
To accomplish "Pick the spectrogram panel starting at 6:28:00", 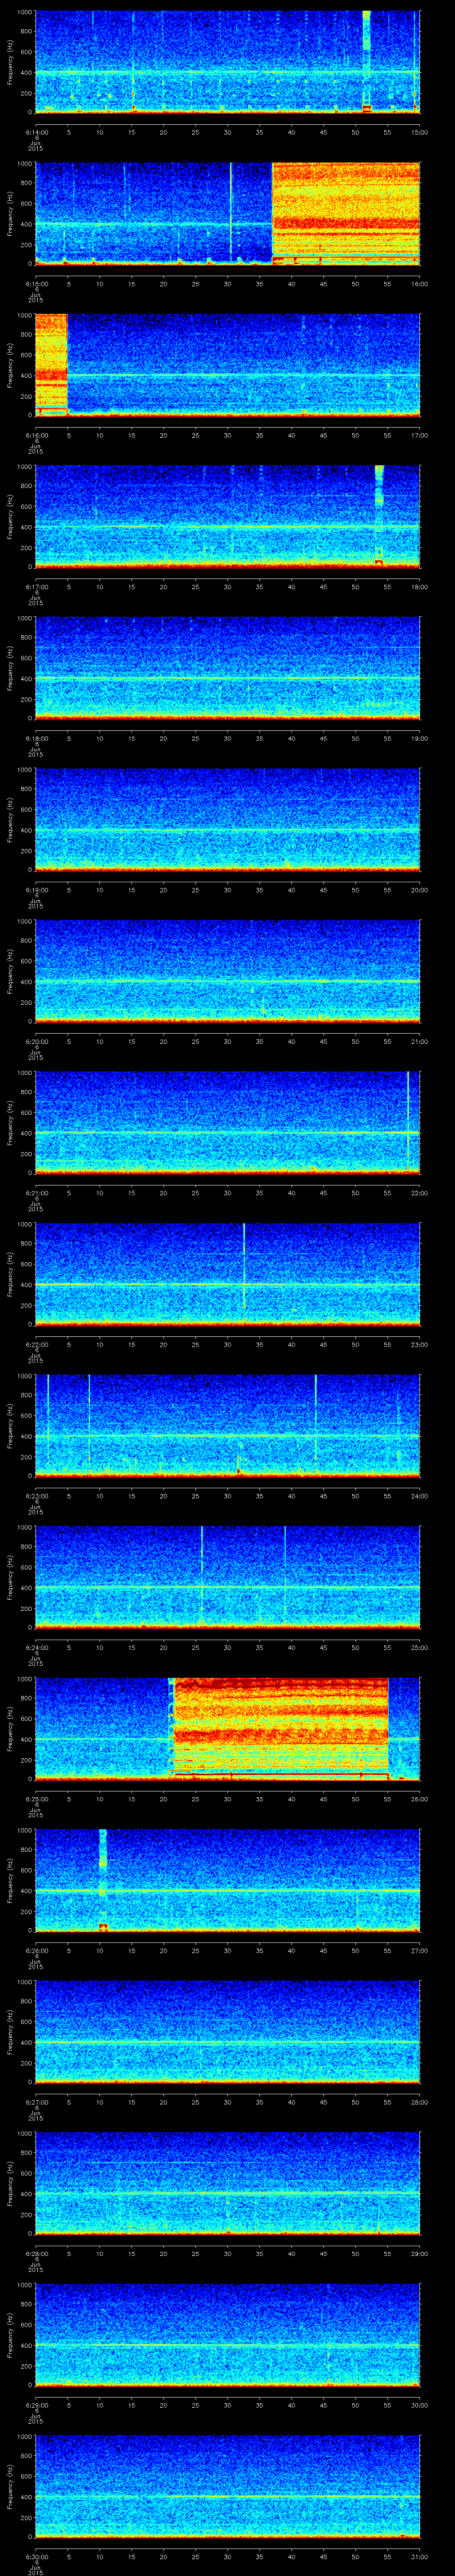I will 227,2183.
